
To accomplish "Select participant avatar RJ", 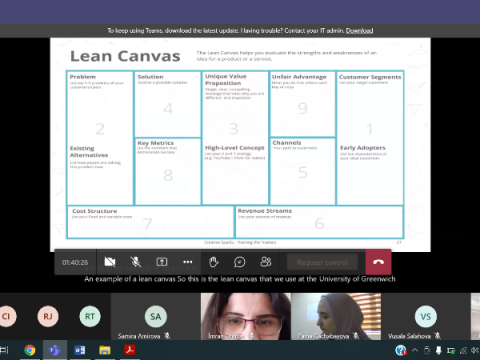I will tap(48, 316).
